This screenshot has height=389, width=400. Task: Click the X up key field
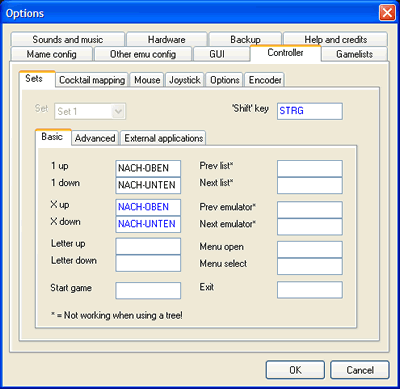pyautogui.click(x=148, y=207)
